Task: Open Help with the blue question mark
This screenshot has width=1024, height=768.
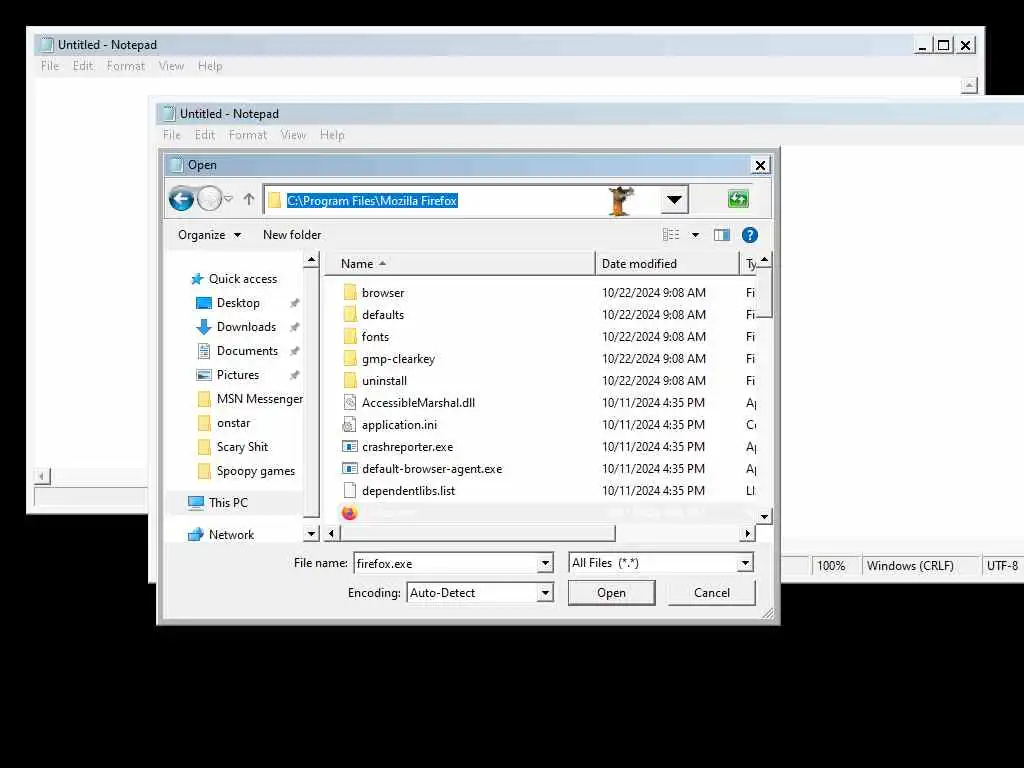Action: [750, 235]
